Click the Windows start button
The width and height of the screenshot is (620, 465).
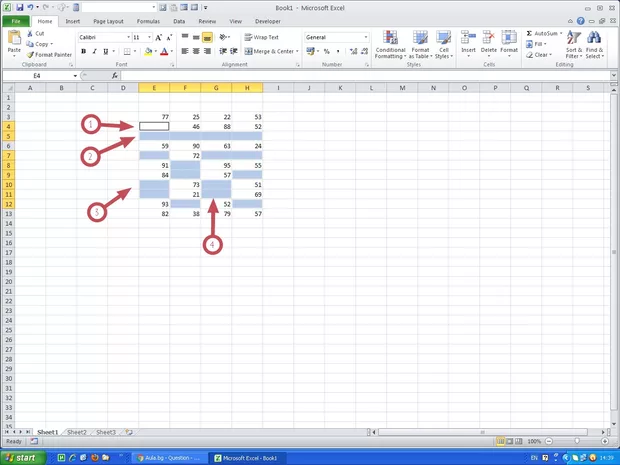[x=23, y=458]
